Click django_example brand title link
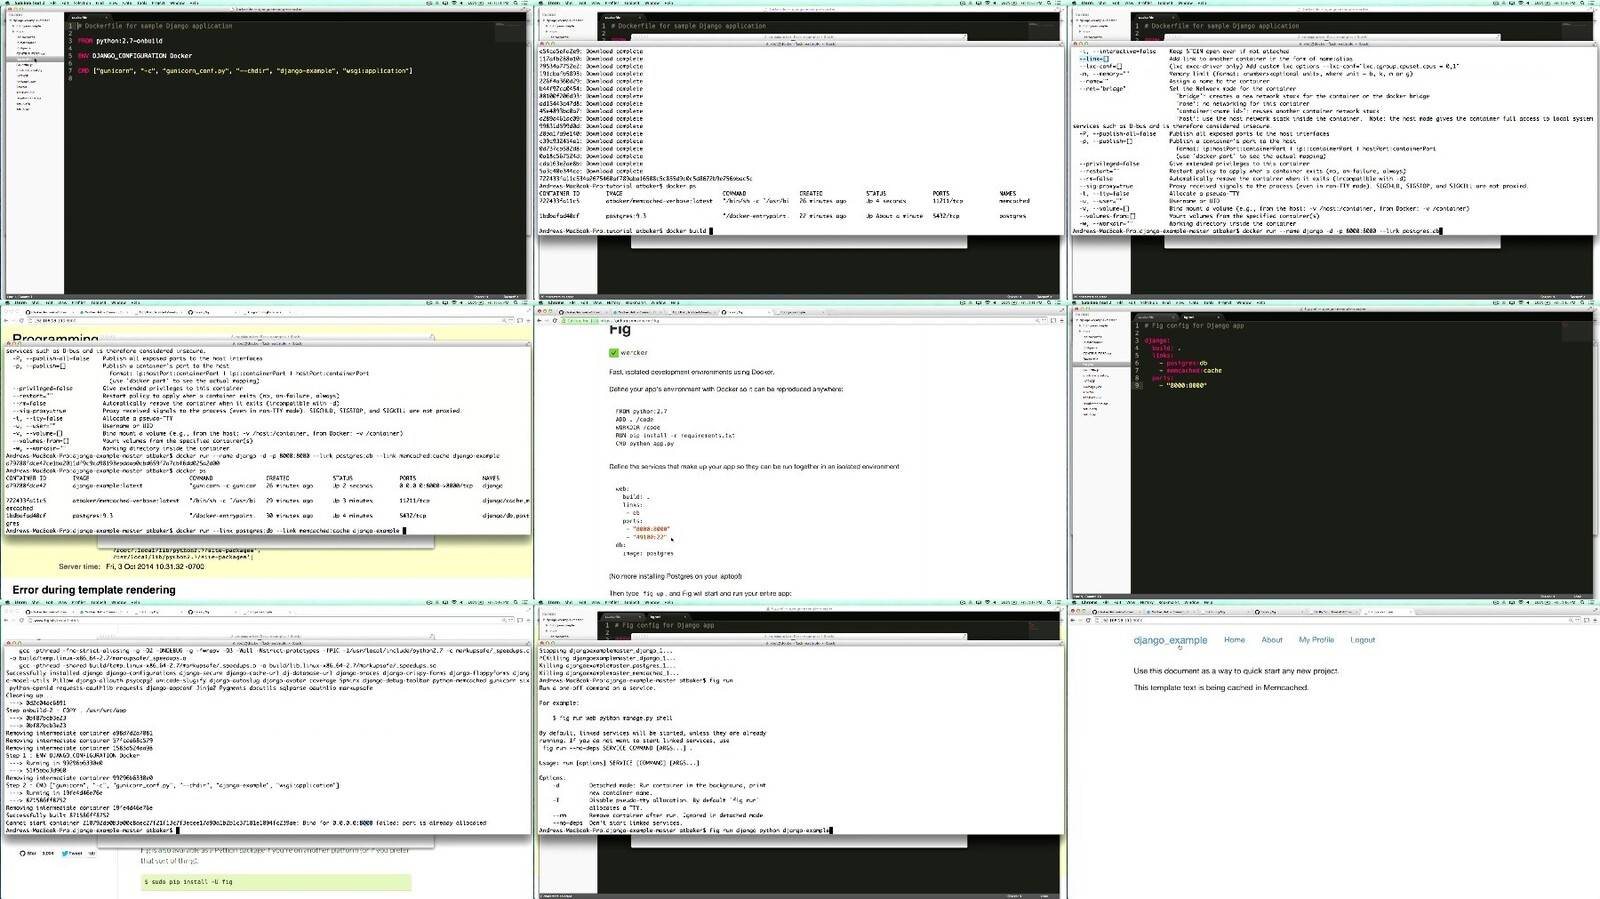 [x=1170, y=640]
